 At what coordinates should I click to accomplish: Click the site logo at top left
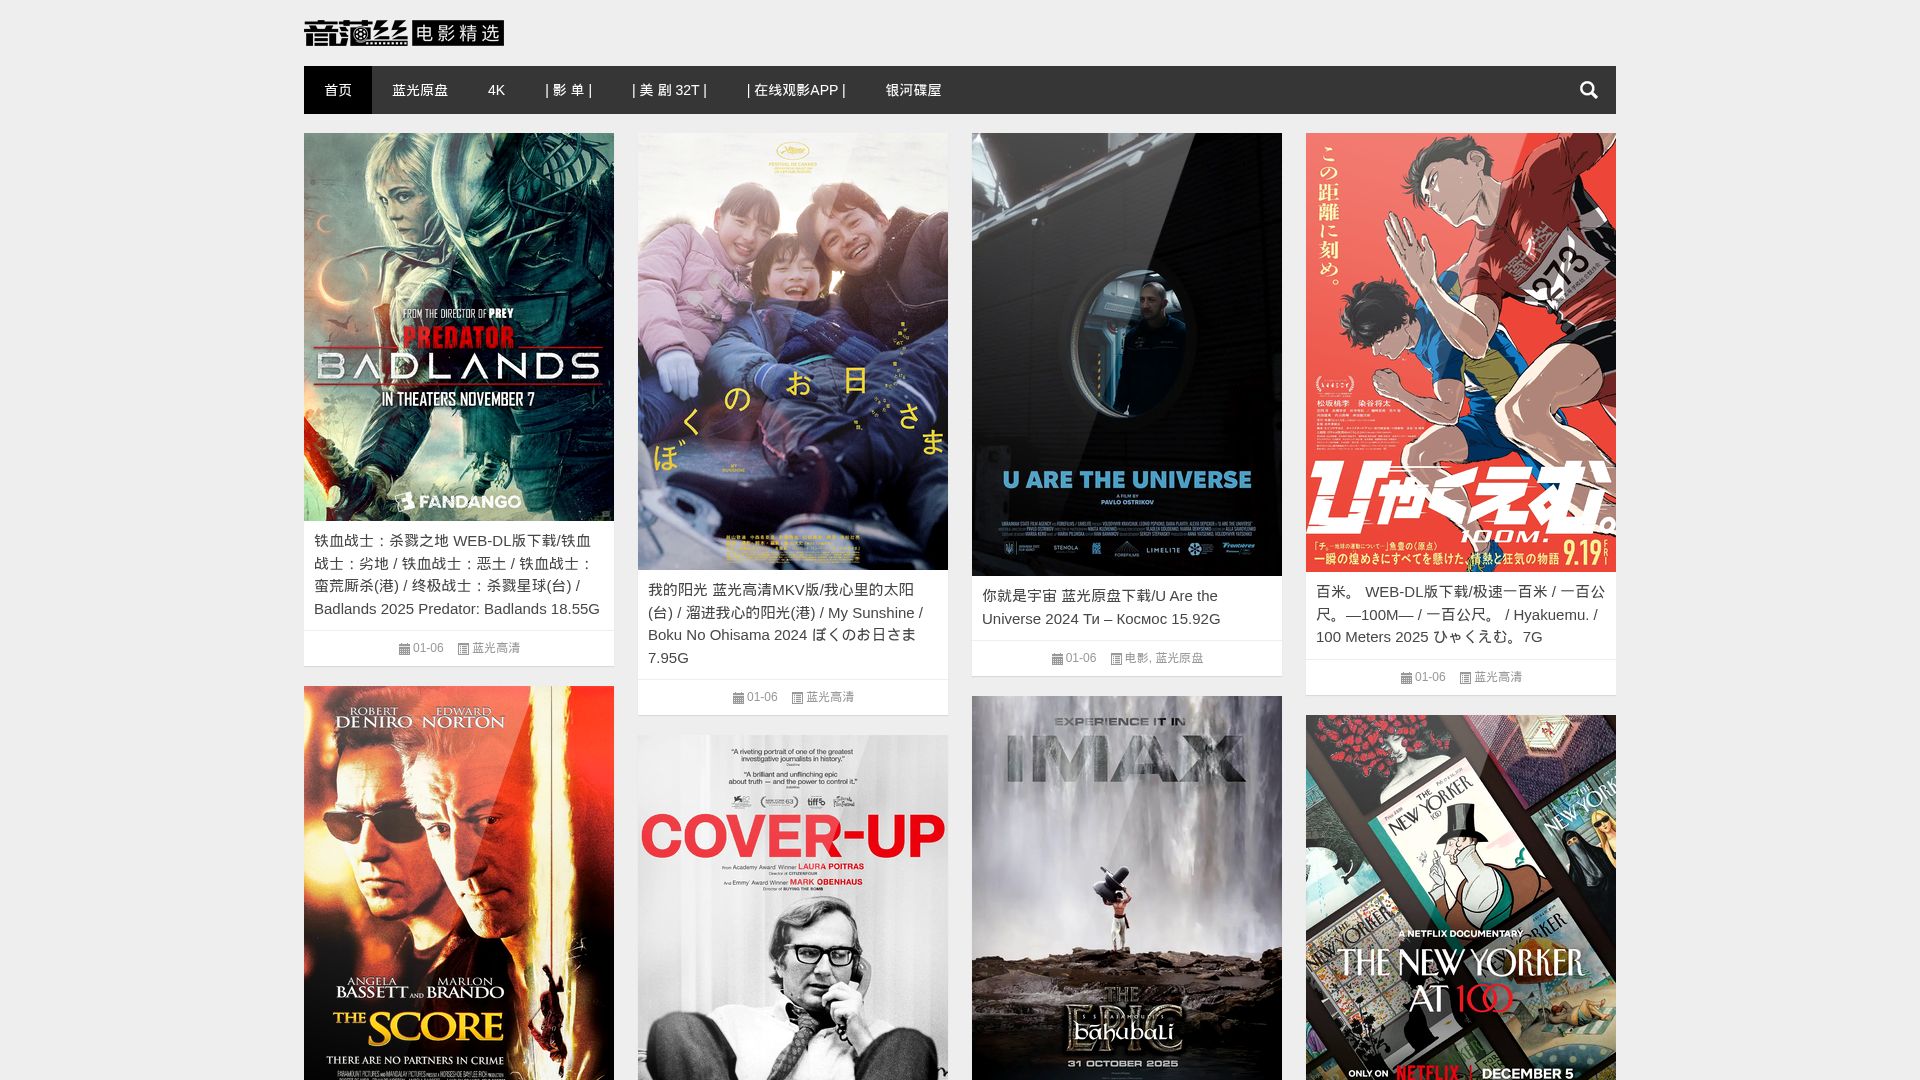[404, 33]
